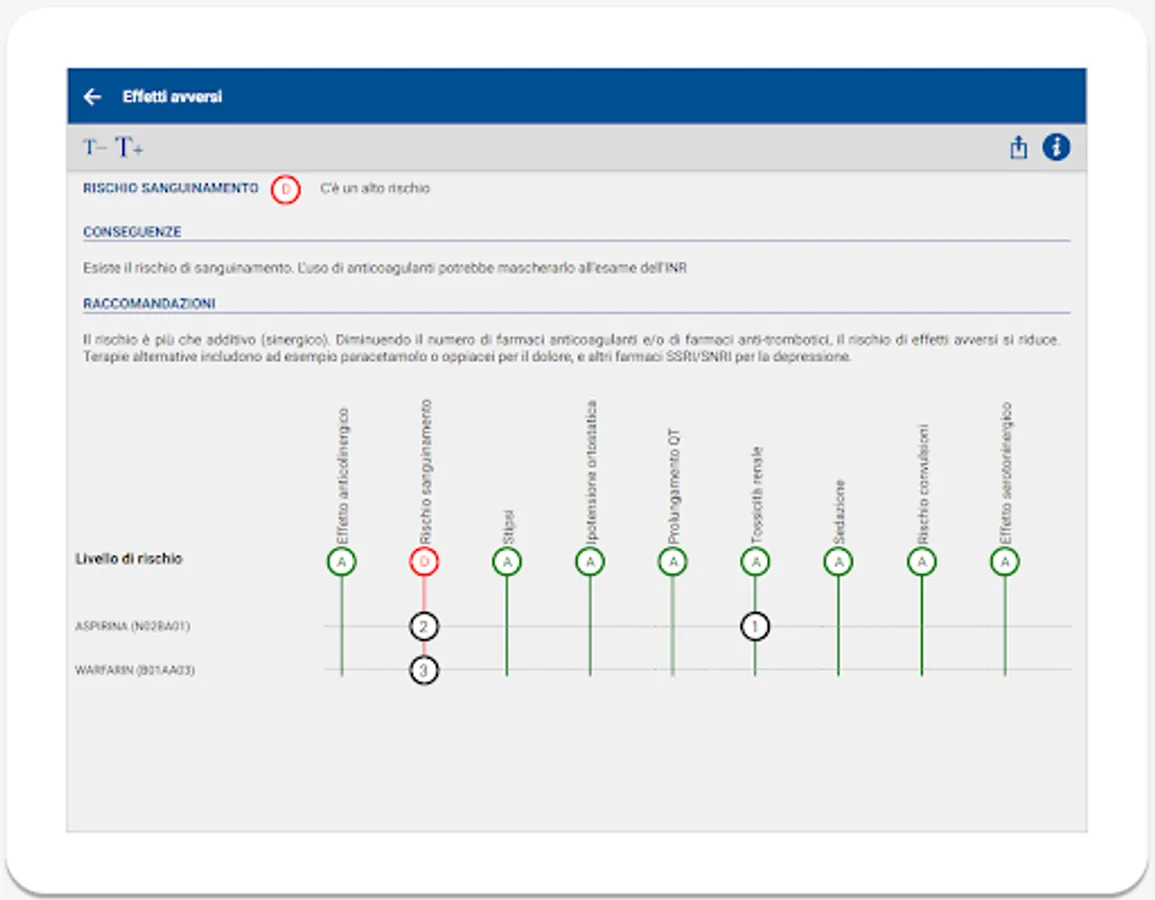The height and width of the screenshot is (900, 1155).
Task: Click the Effetto anticolinergico column label
Action: [x=343, y=477]
